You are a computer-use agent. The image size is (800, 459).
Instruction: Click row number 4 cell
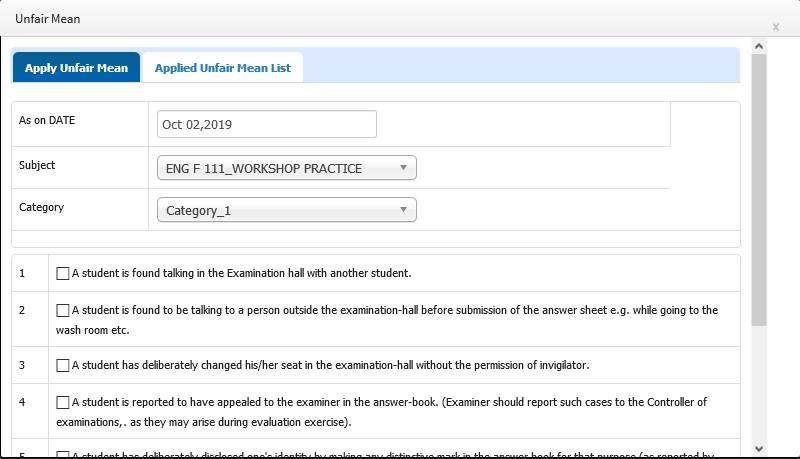coord(30,411)
